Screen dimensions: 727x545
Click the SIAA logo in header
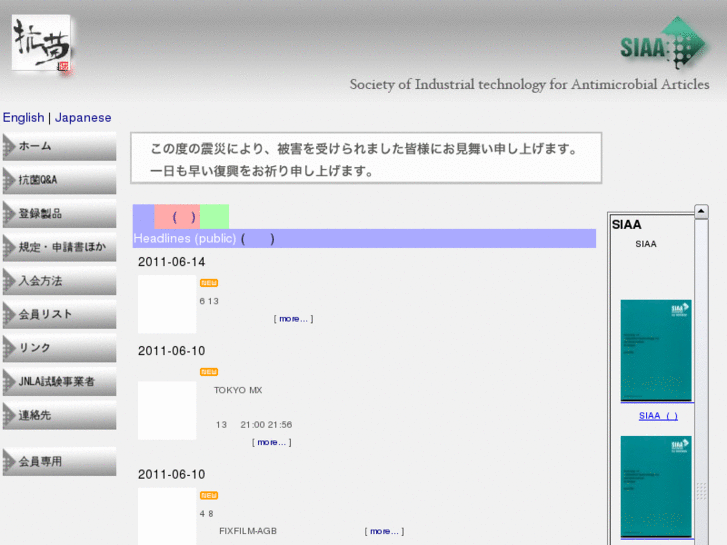[663, 44]
